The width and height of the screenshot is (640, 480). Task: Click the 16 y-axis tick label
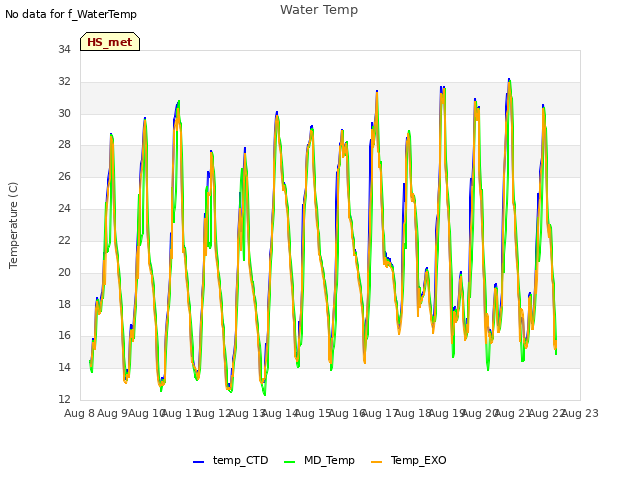pos(64,335)
